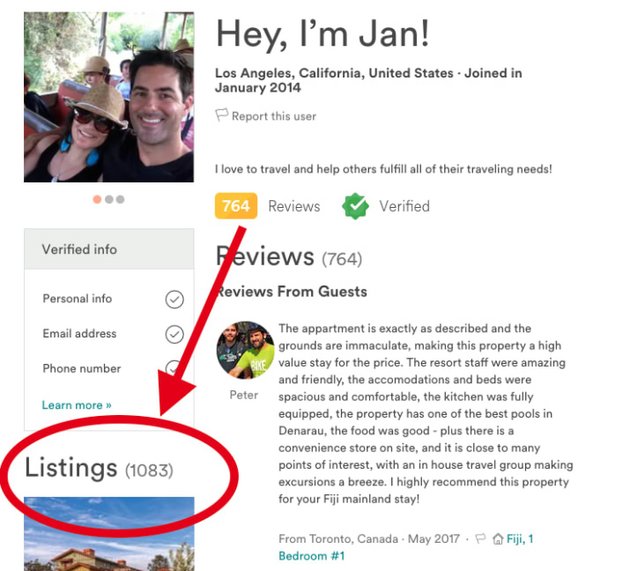Click the Personal info checkmark icon
This screenshot has height=571, width=630.
click(x=174, y=299)
